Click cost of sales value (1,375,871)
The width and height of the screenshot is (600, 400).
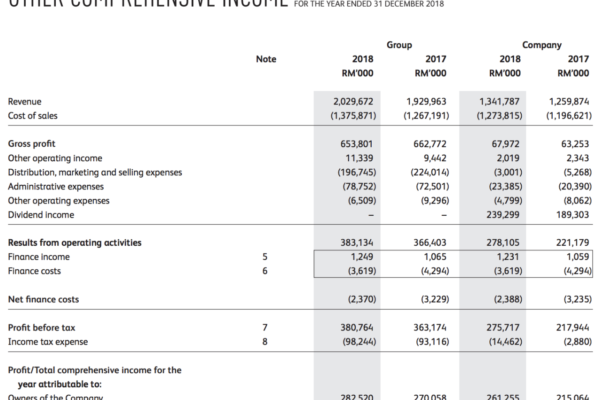click(x=353, y=116)
